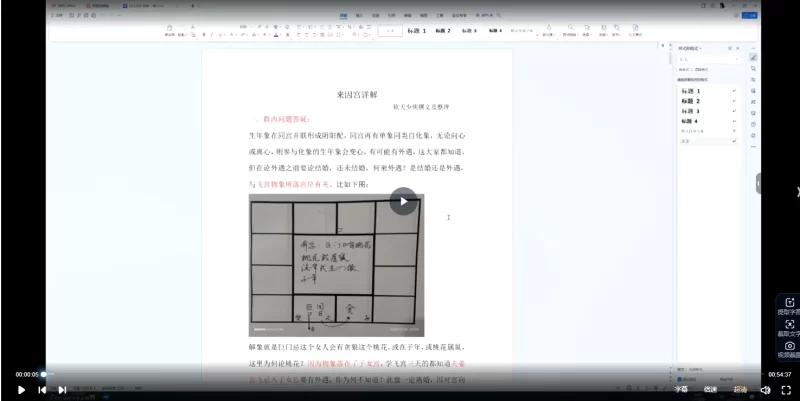Open the 倍速 playback speed menu
Viewport: 800px width, 401px height.
pos(710,390)
